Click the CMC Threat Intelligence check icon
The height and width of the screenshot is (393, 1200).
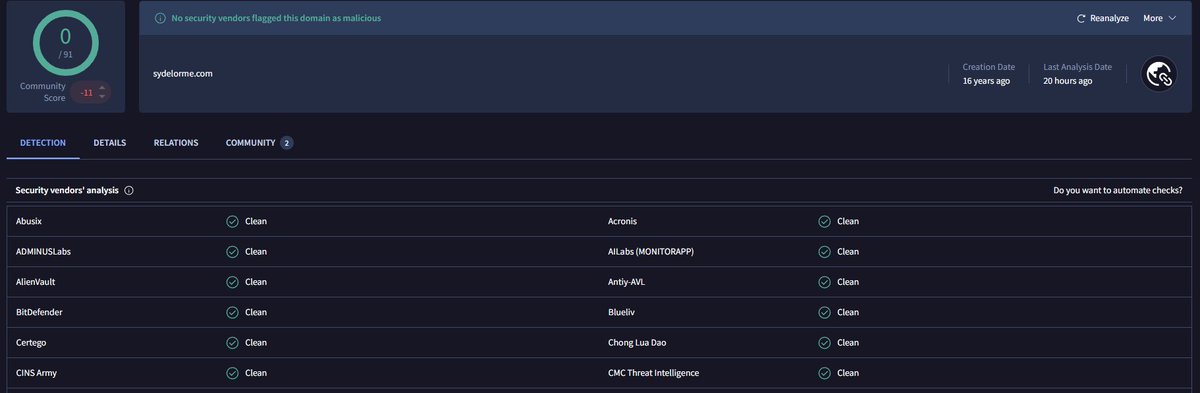(x=824, y=373)
